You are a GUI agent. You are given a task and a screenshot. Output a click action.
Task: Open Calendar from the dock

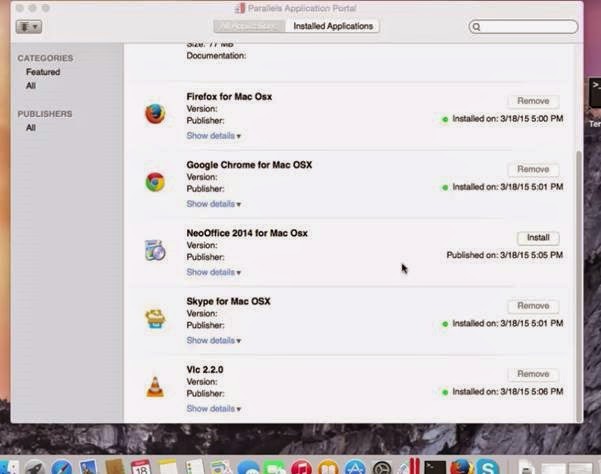[x=141, y=467]
